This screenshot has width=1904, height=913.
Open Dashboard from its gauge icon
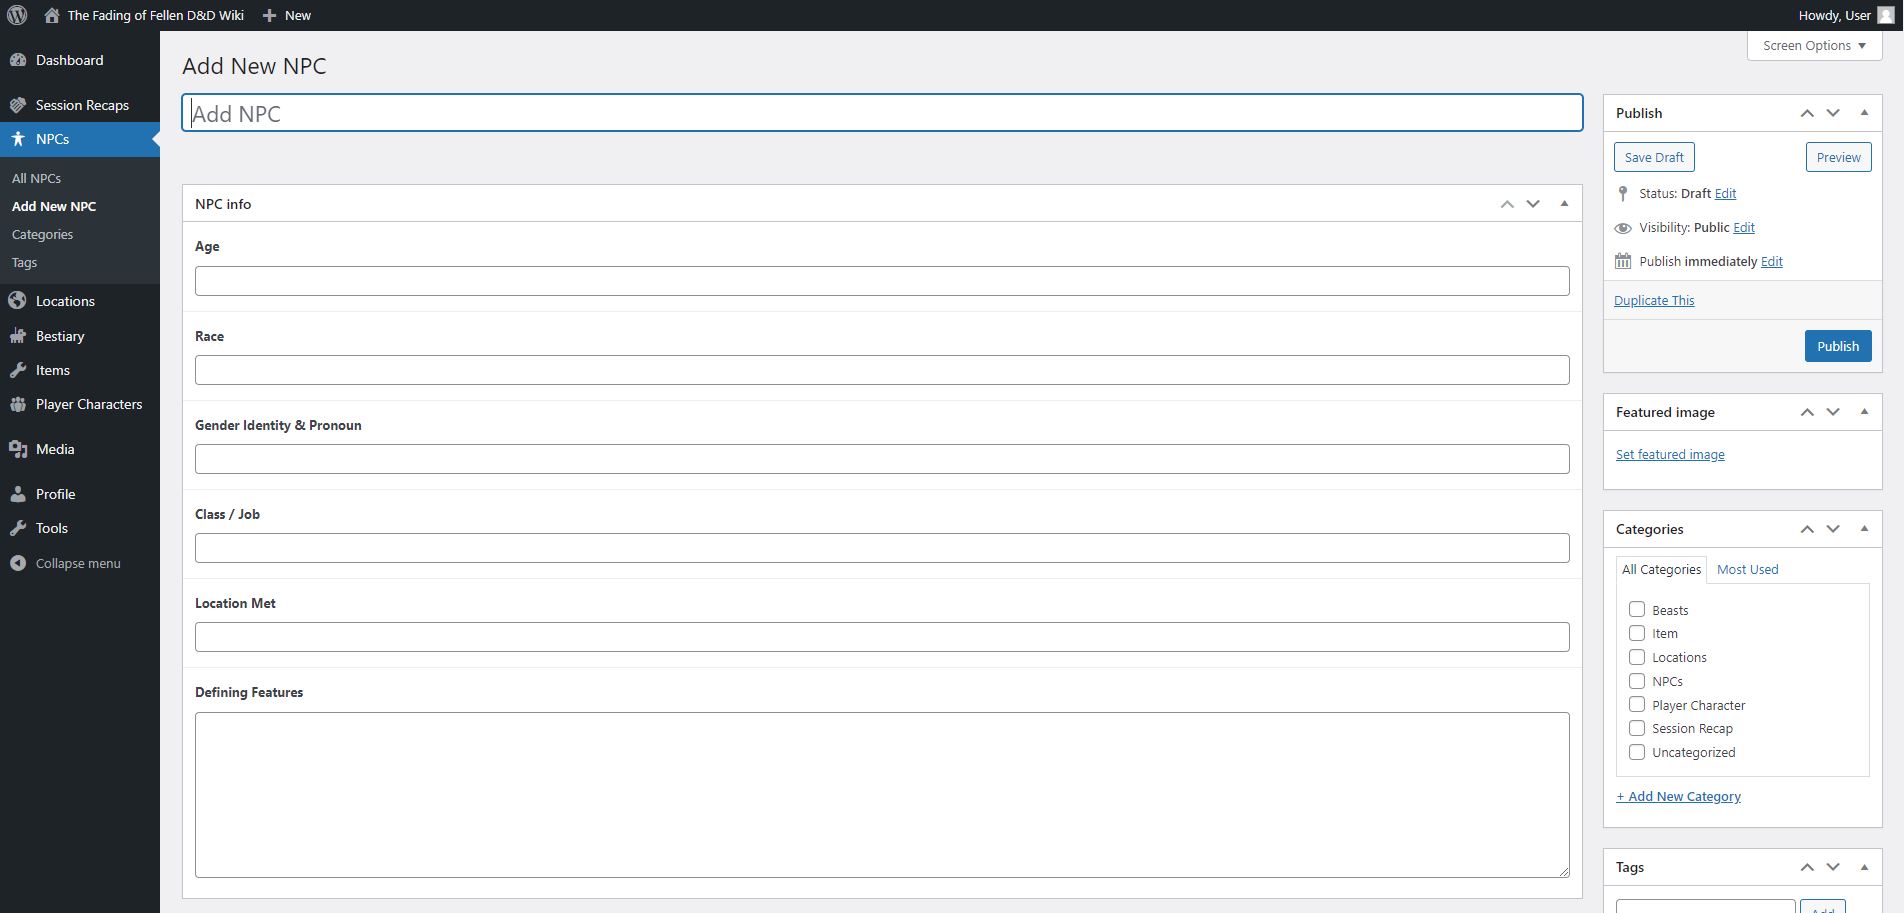click(18, 60)
